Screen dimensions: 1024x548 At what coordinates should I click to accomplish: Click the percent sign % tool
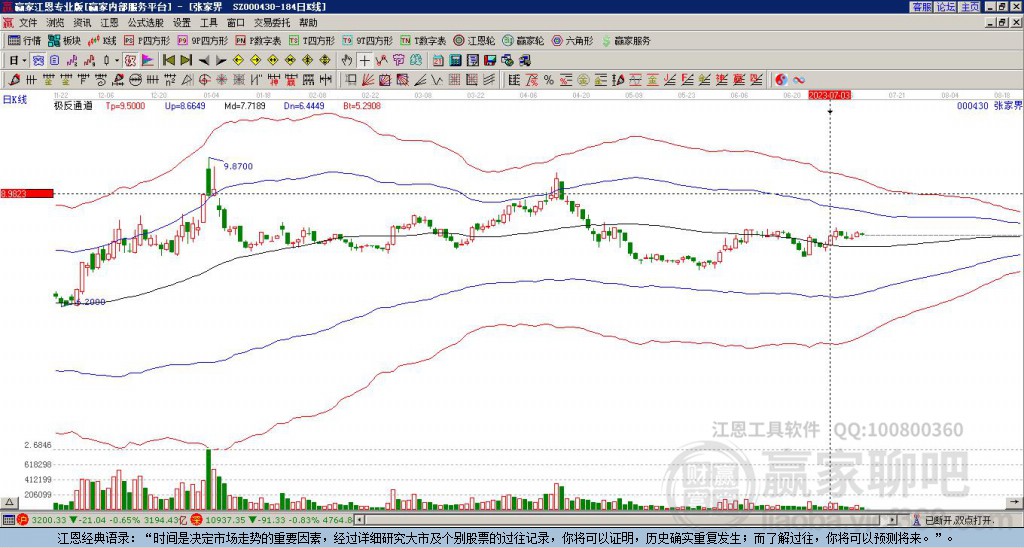pos(549,80)
